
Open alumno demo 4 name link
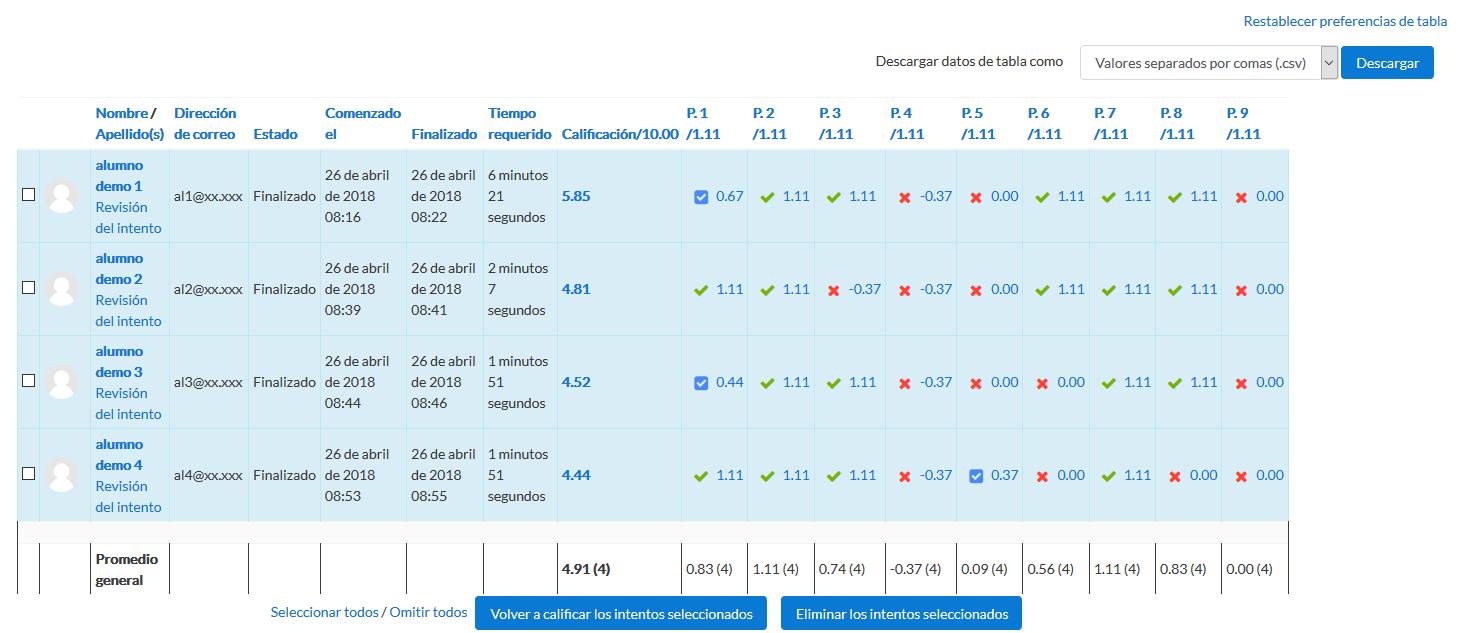pos(119,454)
